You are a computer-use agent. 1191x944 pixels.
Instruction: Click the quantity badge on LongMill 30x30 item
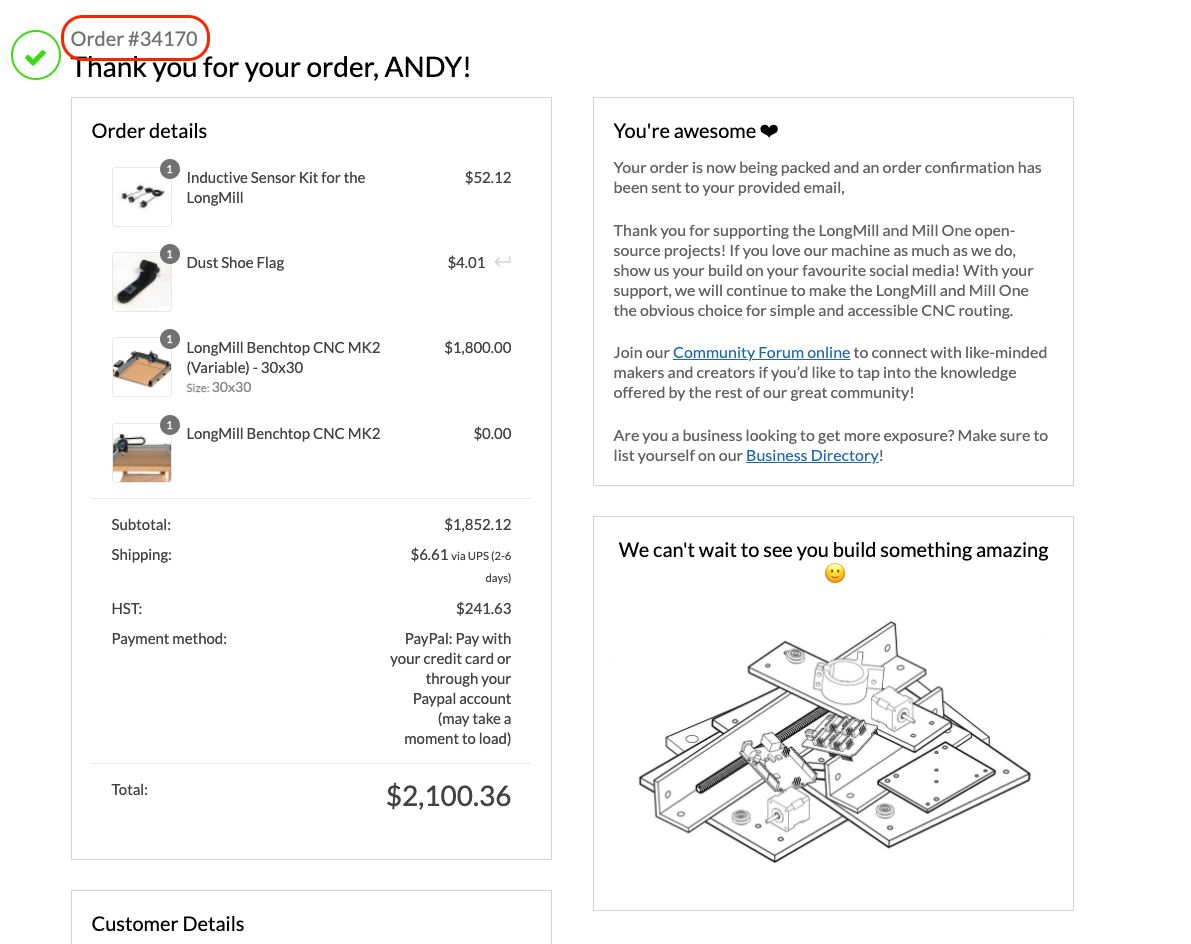click(169, 339)
